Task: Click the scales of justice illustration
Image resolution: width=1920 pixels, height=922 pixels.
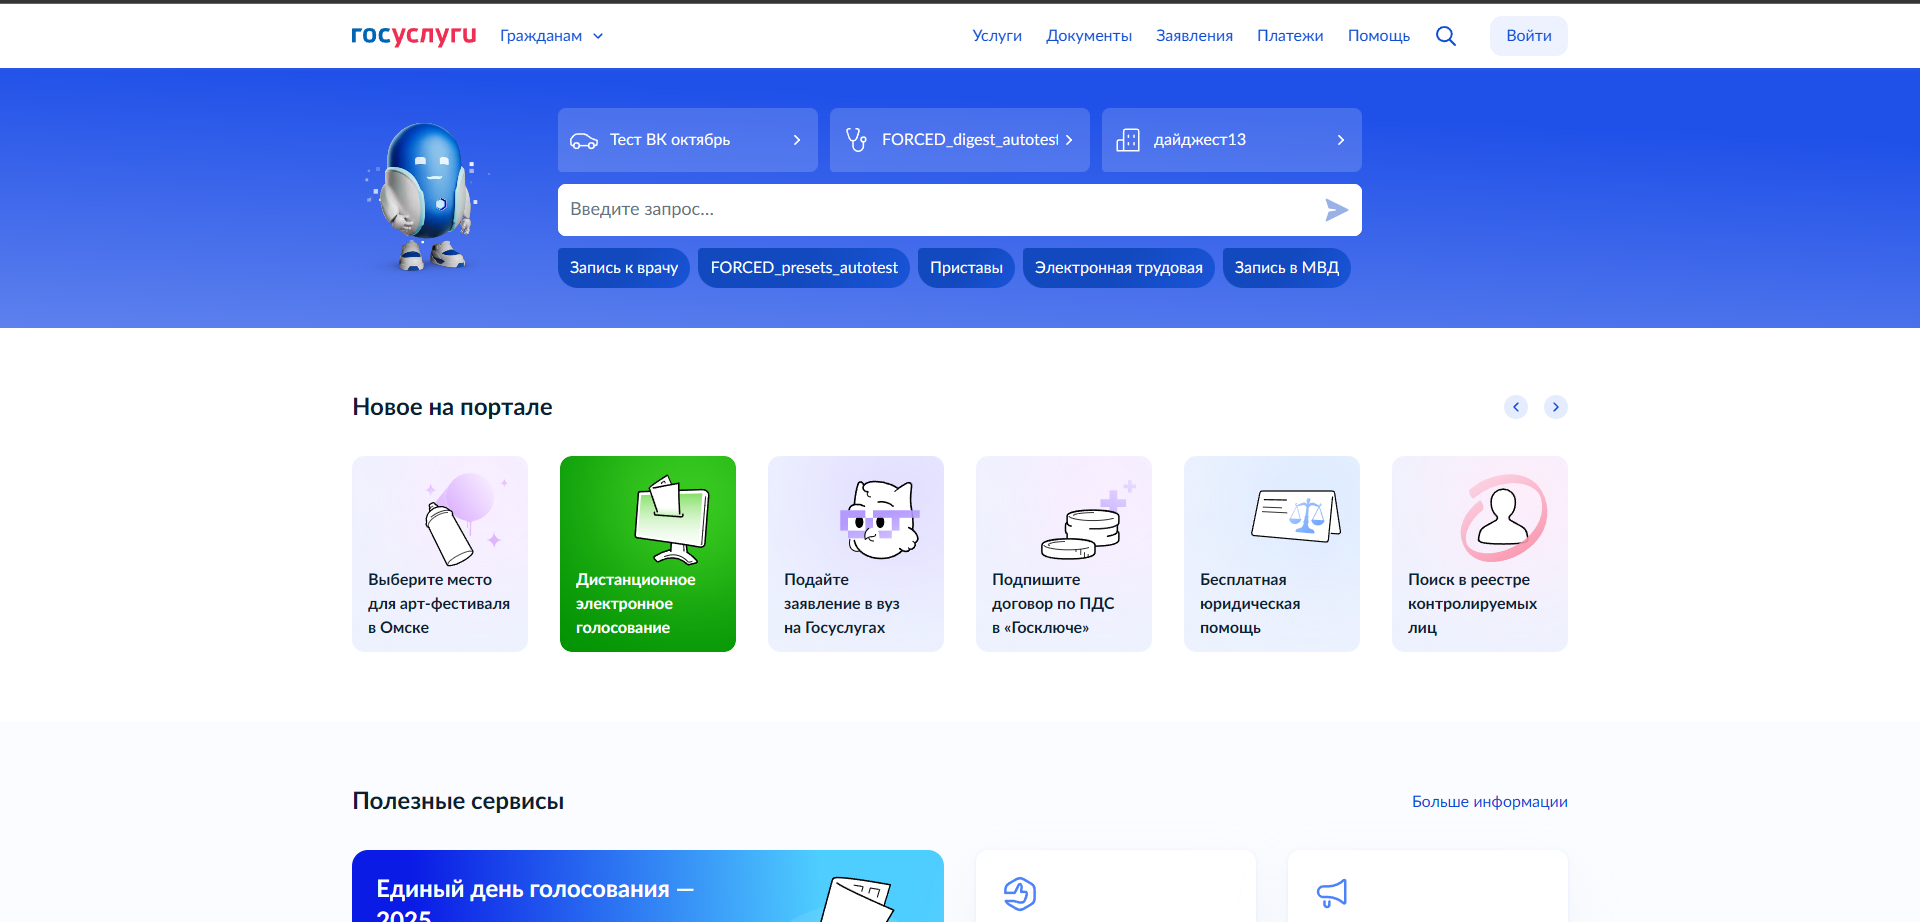Action: pyautogui.click(x=1296, y=516)
